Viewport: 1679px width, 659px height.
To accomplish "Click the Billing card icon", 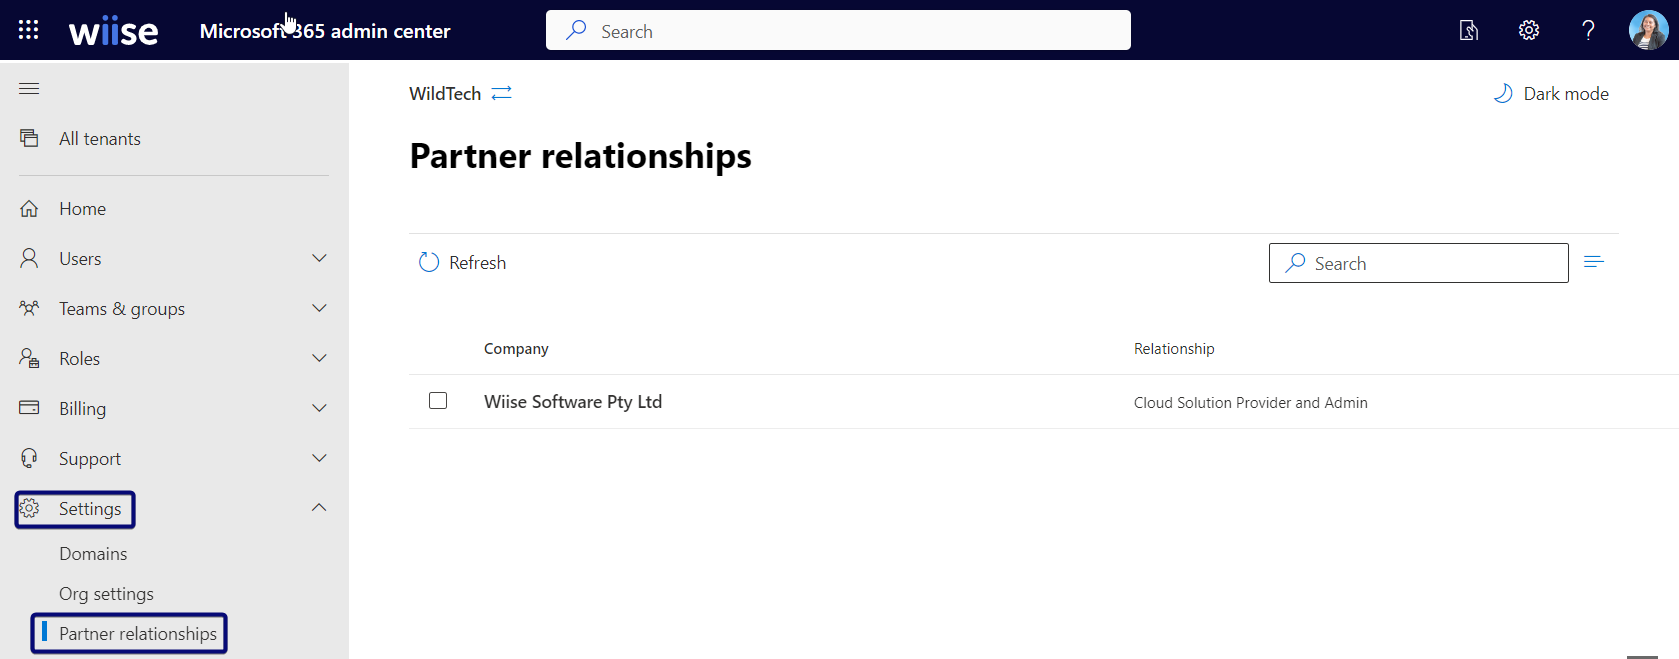I will tap(29, 408).
